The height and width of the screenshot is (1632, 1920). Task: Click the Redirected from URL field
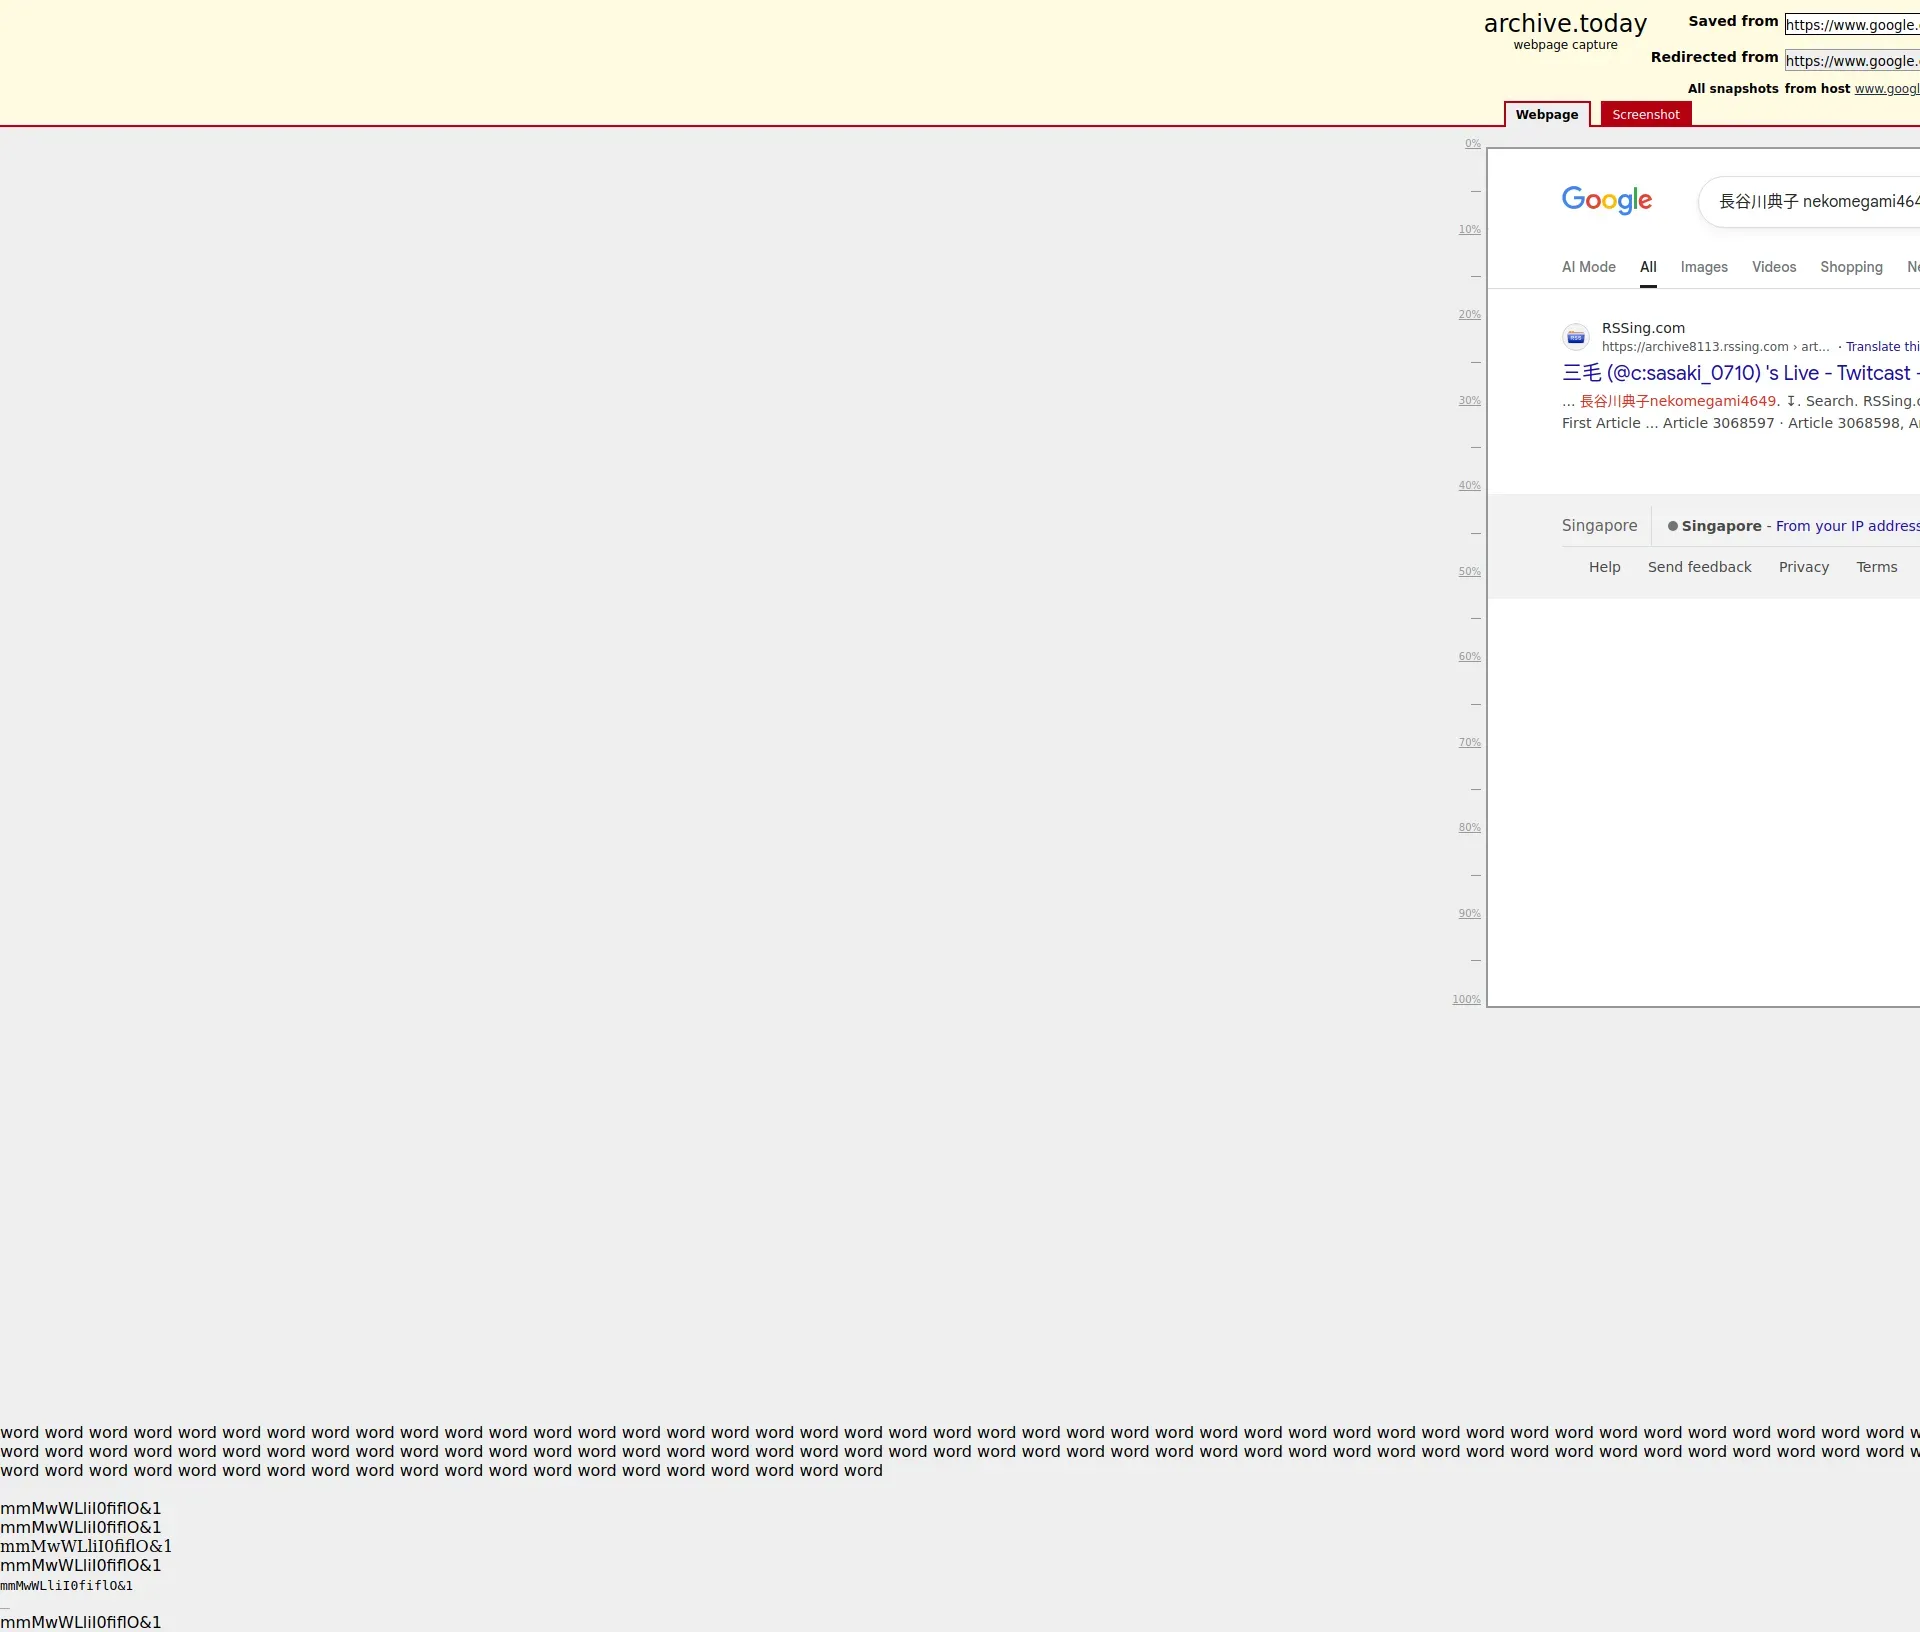click(1852, 61)
